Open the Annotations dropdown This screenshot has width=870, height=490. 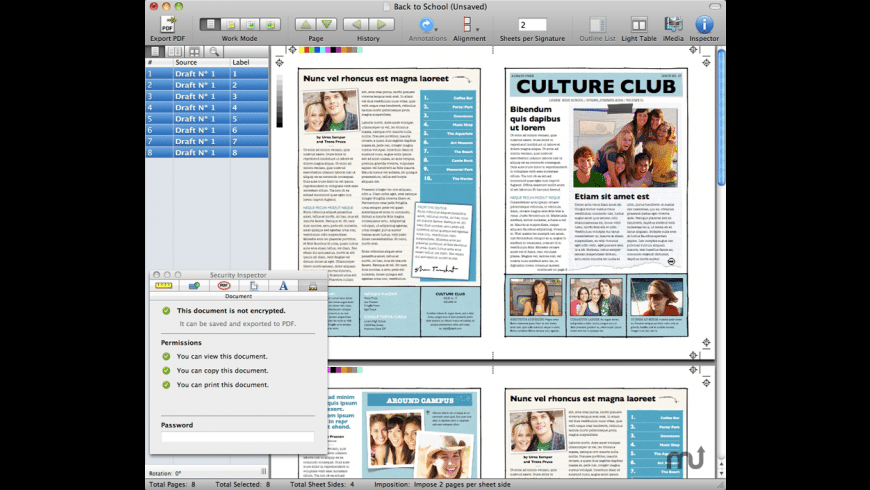[x=427, y=25]
